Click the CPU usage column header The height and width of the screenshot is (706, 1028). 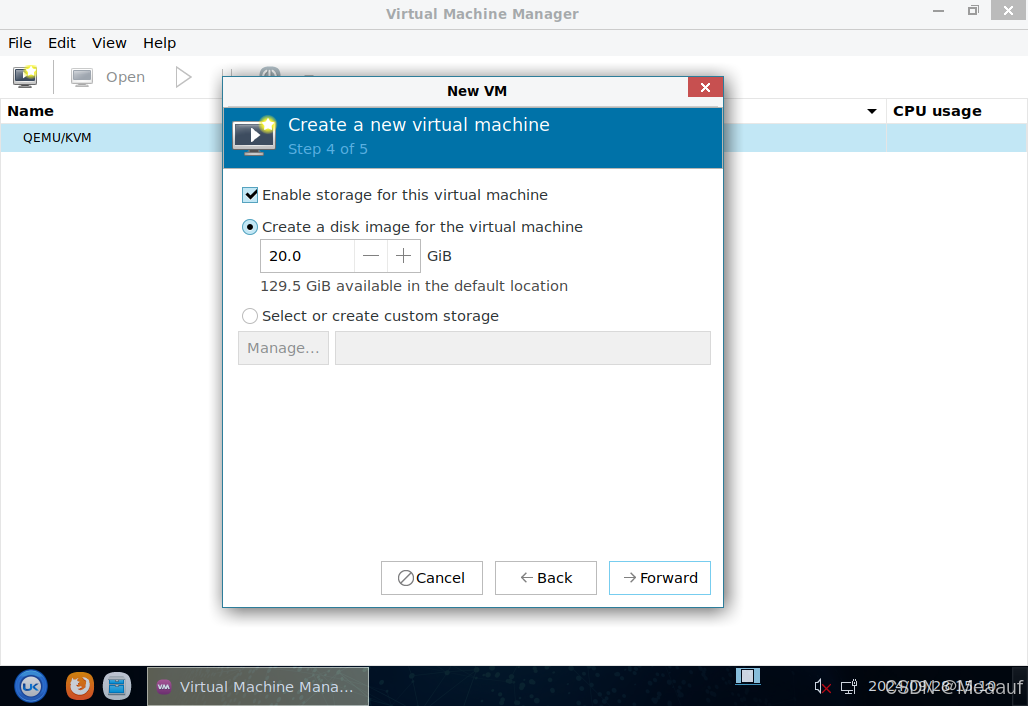[937, 111]
